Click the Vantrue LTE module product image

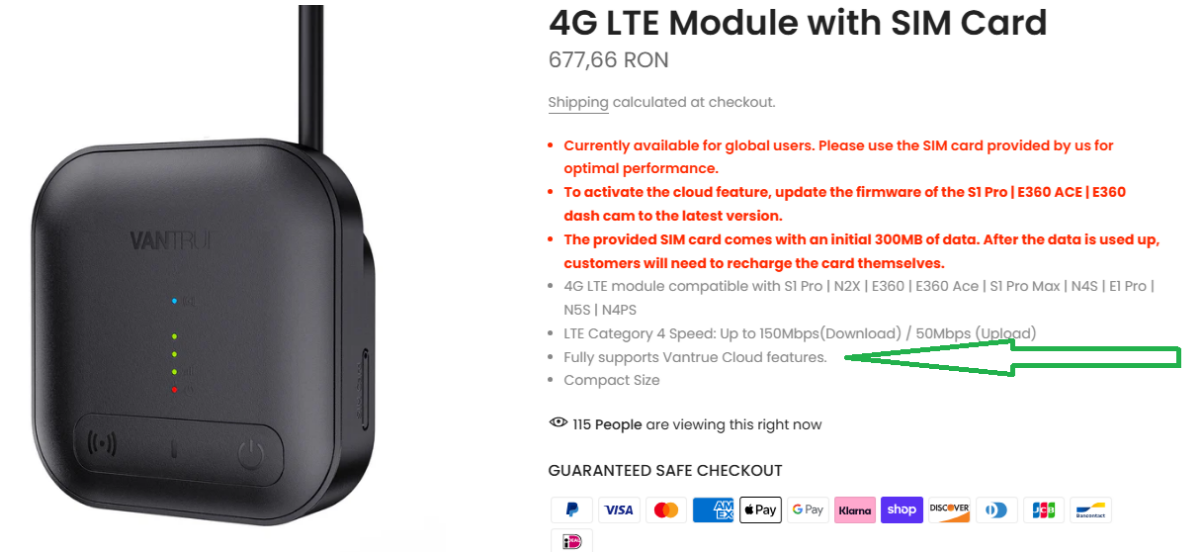200,320
